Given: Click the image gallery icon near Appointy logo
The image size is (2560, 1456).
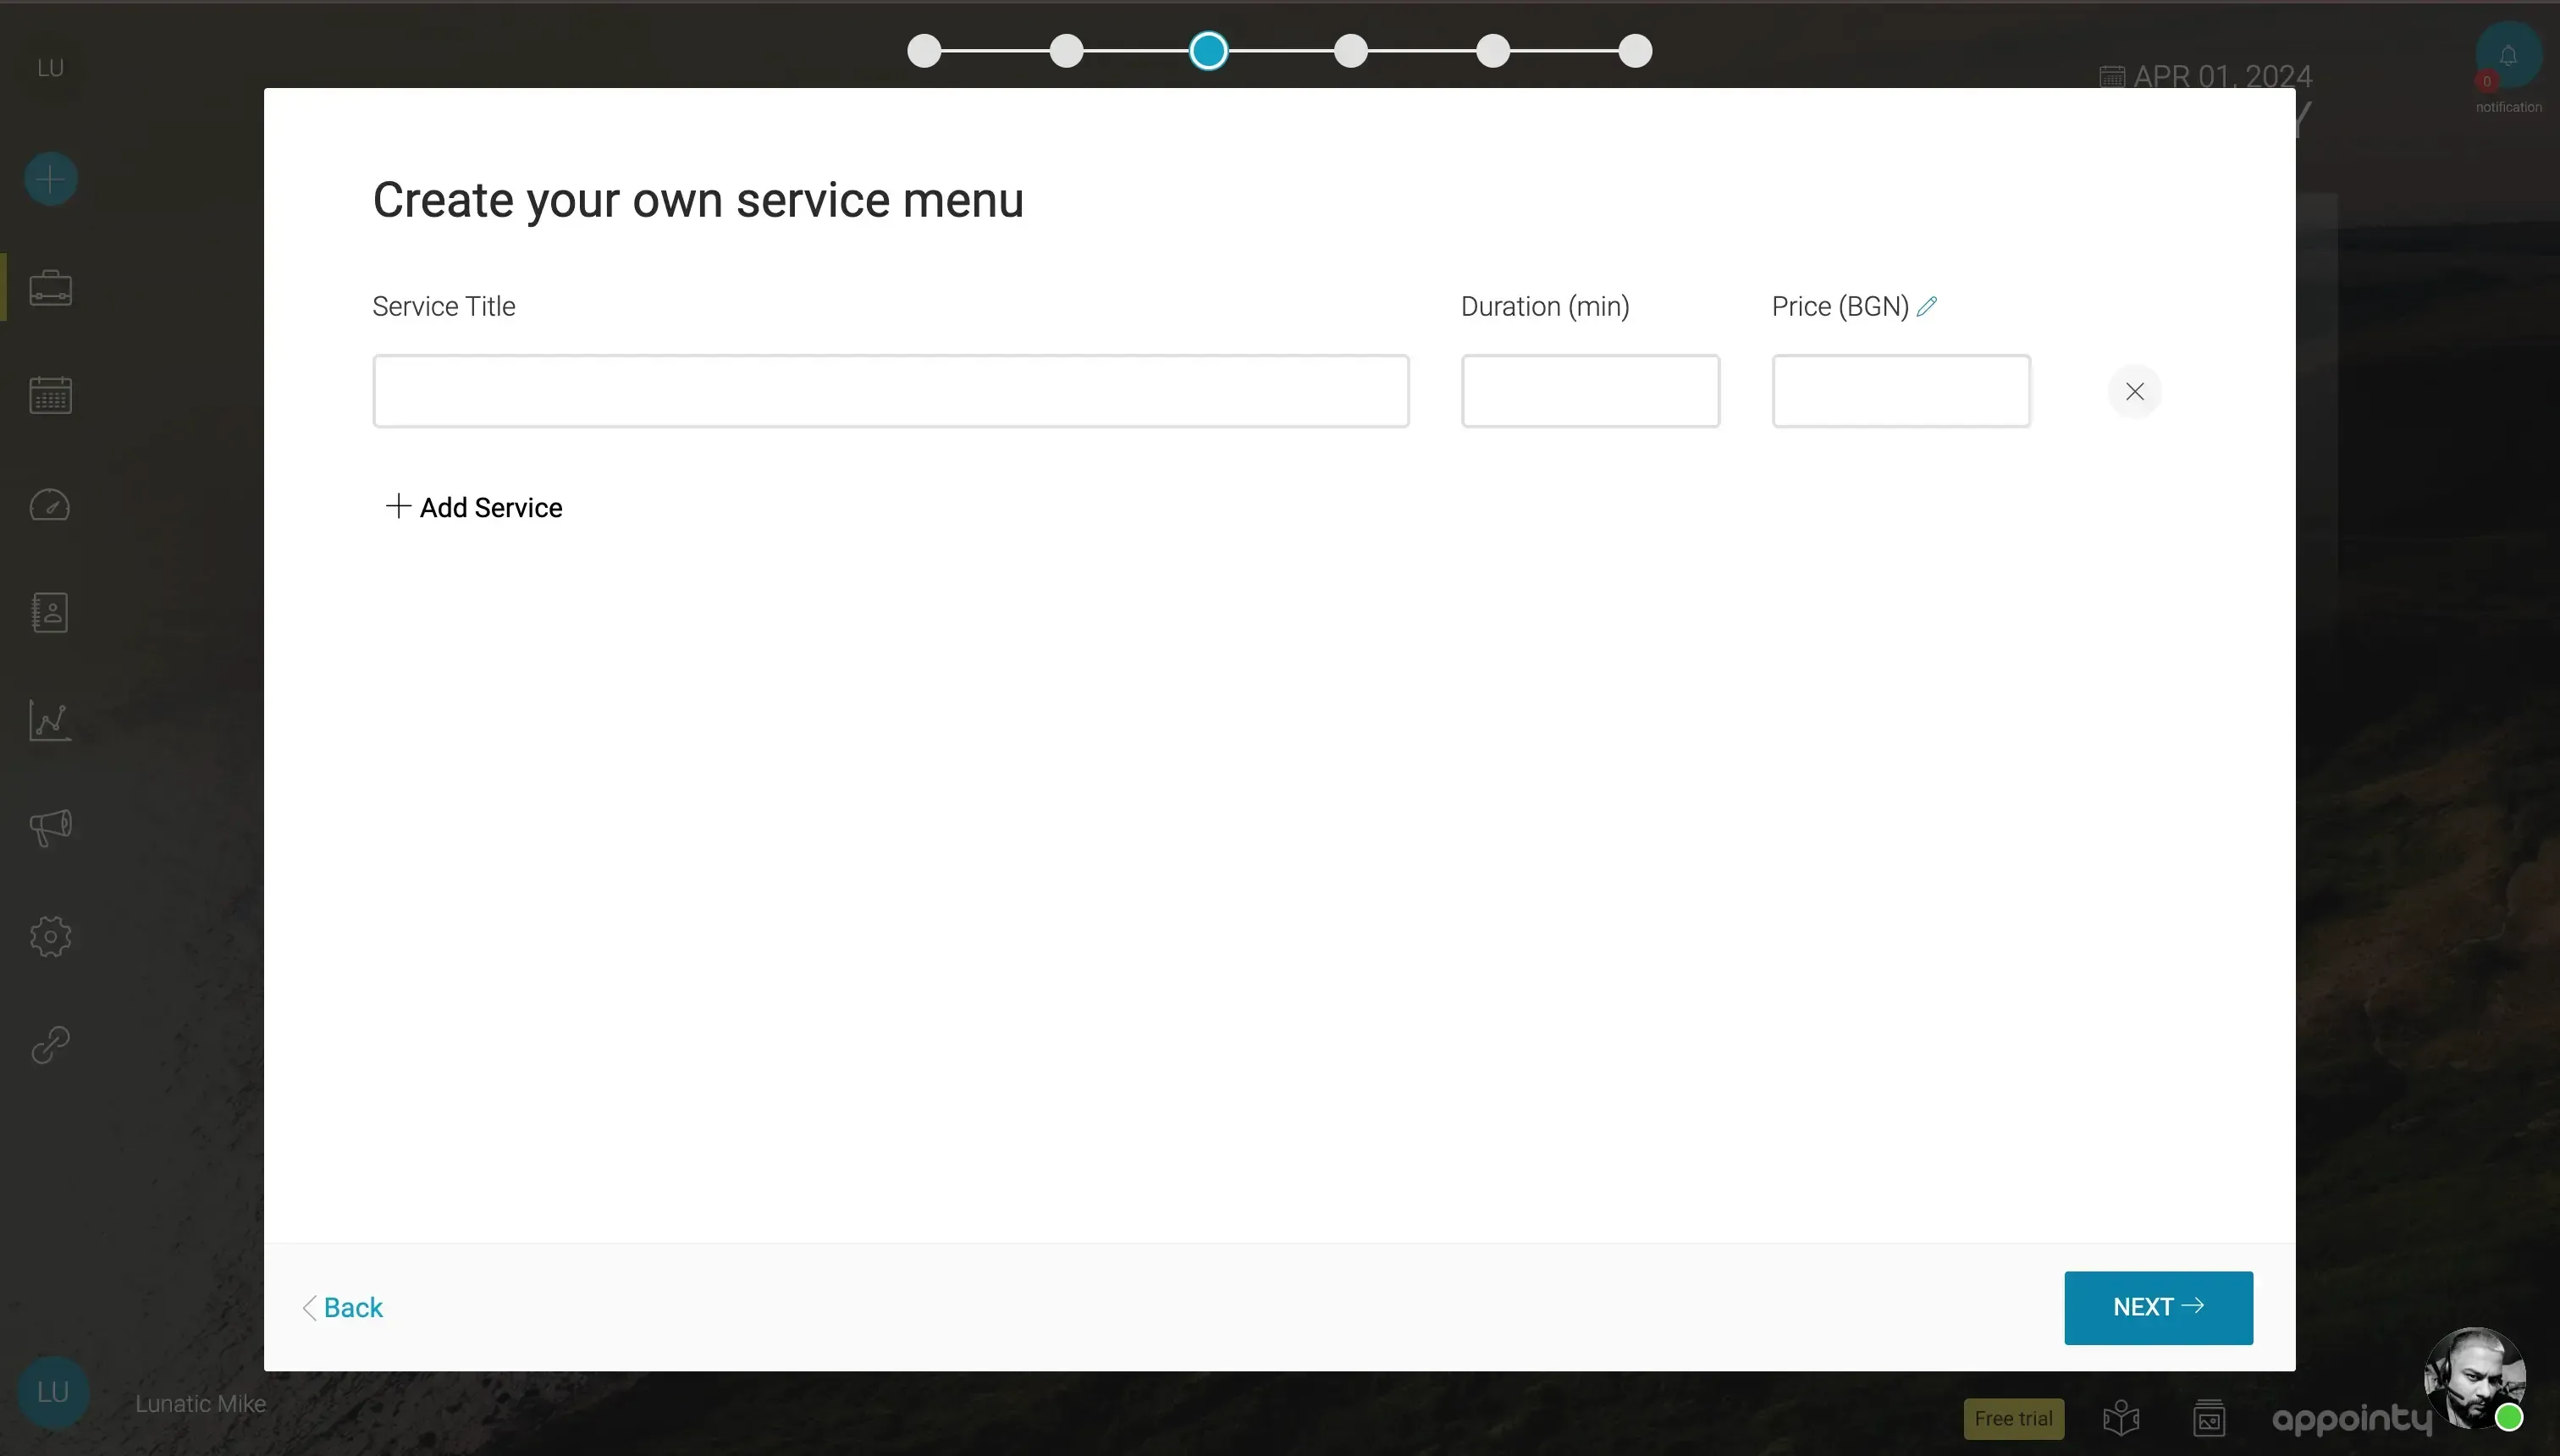Looking at the screenshot, I should click(x=2210, y=1418).
